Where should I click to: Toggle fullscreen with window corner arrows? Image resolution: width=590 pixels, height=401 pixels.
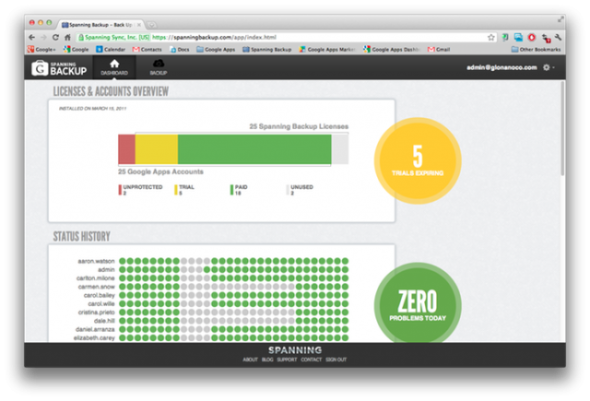[561, 19]
